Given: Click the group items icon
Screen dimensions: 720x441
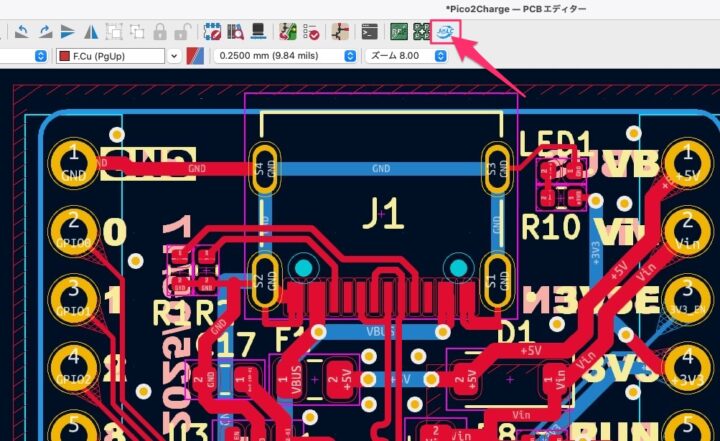Looking at the screenshot, I should click(114, 32).
